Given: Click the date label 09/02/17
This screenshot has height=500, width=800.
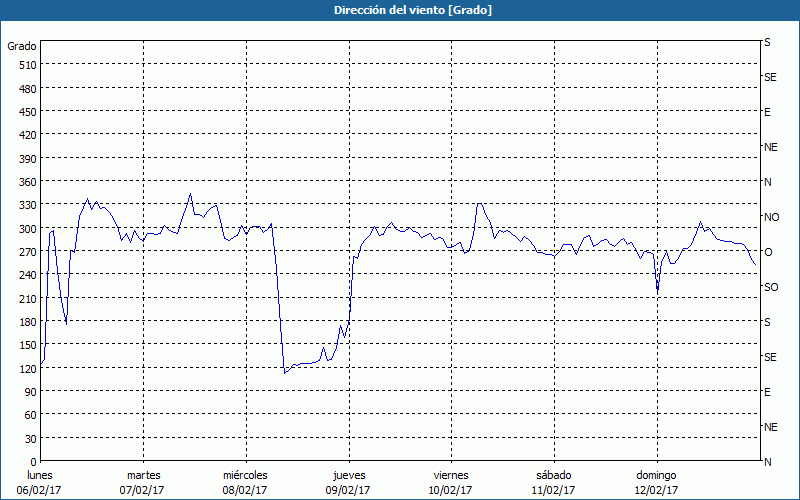Looking at the screenshot, I should click(348, 490).
